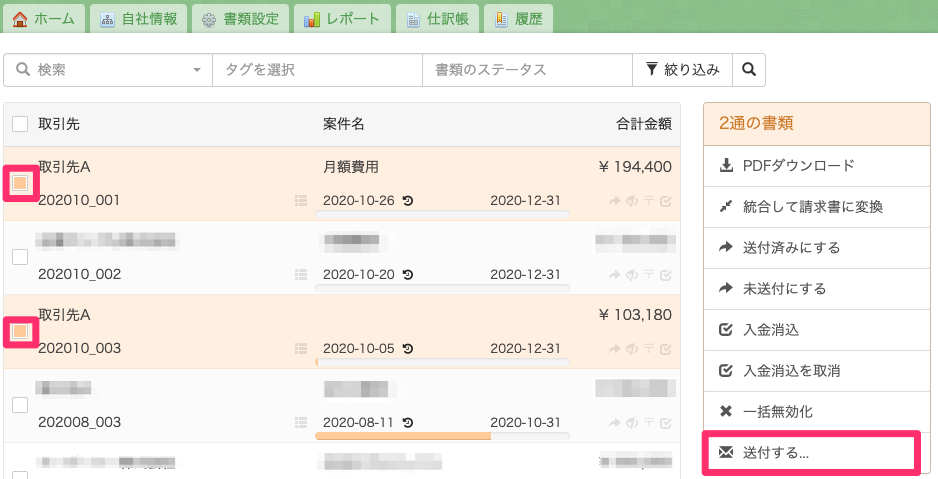The image size is (938, 479).
Task: Toggle the select-all checkbox in header
Action: tap(20, 124)
